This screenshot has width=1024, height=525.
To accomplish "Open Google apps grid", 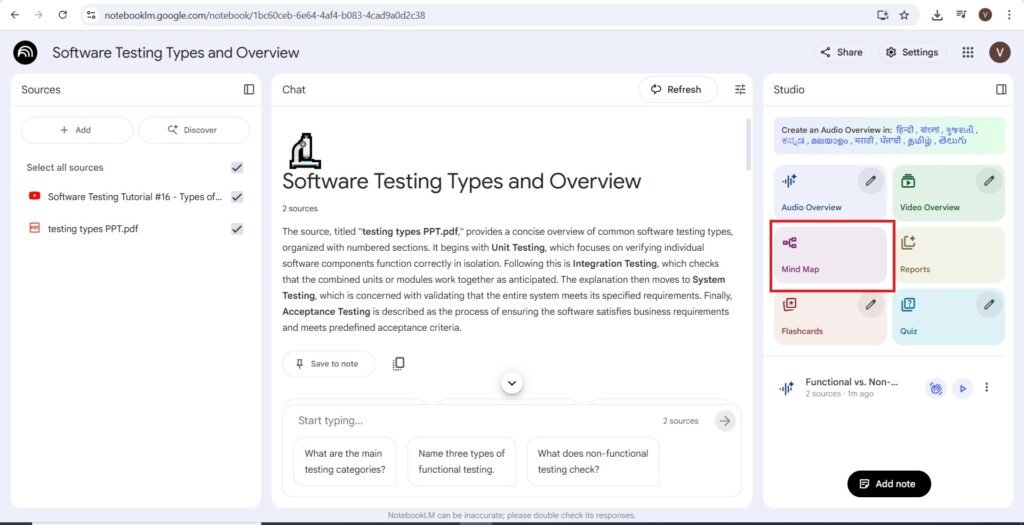I will pos(967,52).
